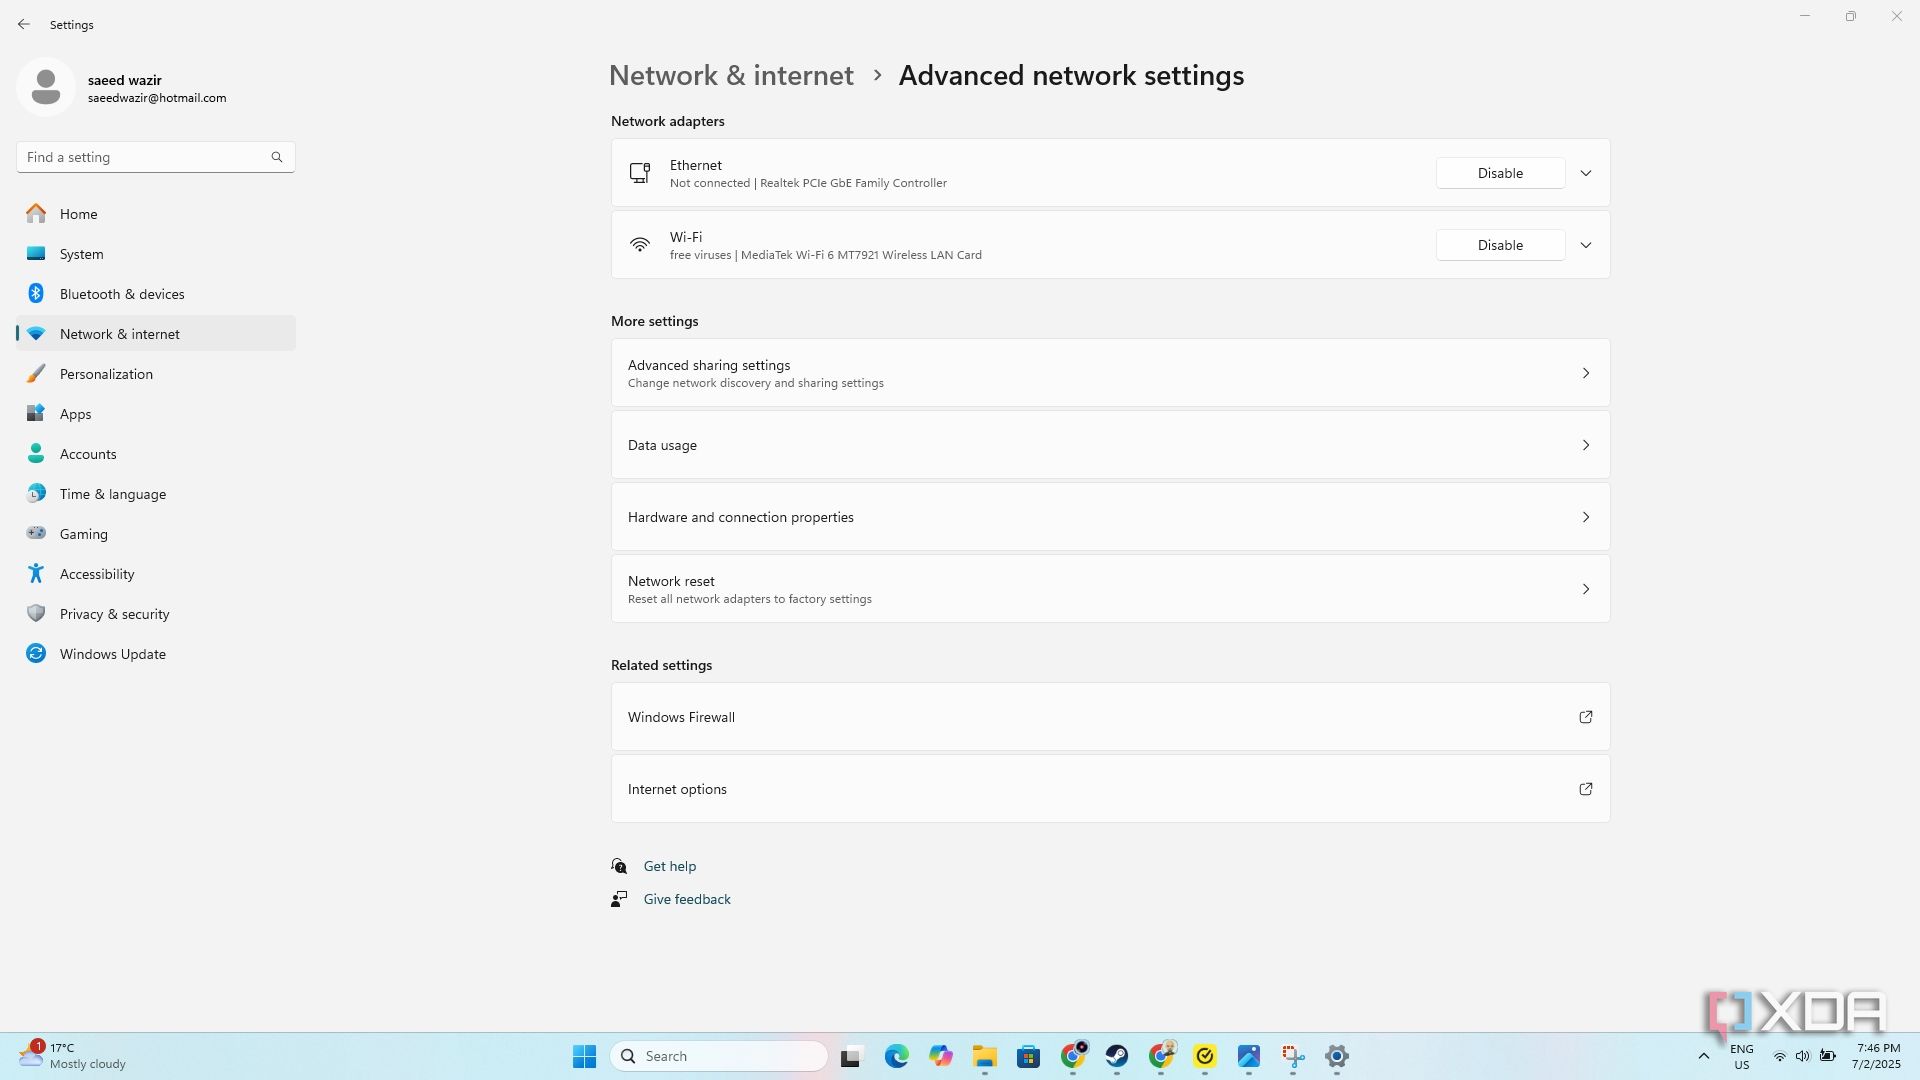
Task: Click the Ethernet adapter icon
Action: click(x=640, y=173)
